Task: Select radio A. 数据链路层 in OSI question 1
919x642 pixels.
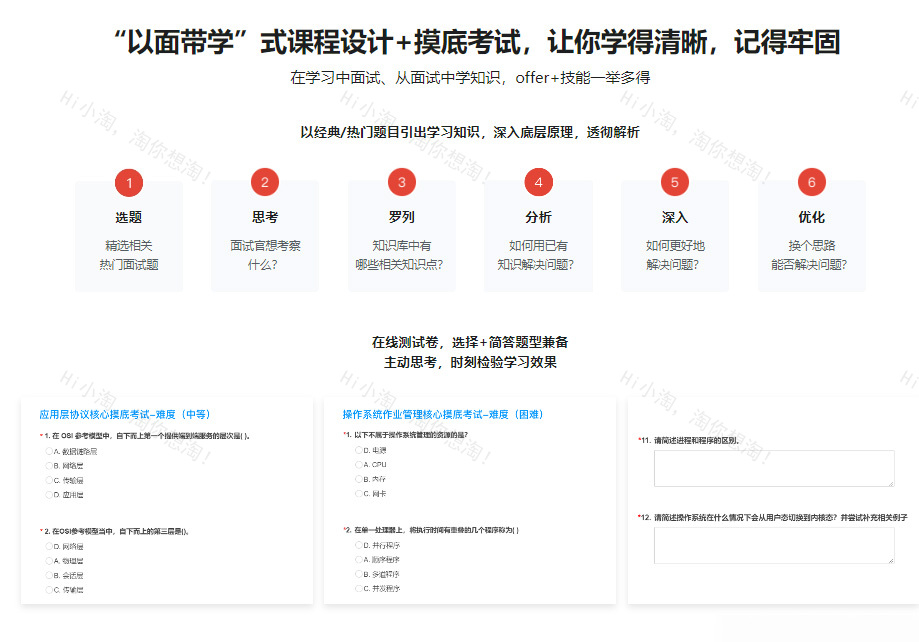Action: 49,451
